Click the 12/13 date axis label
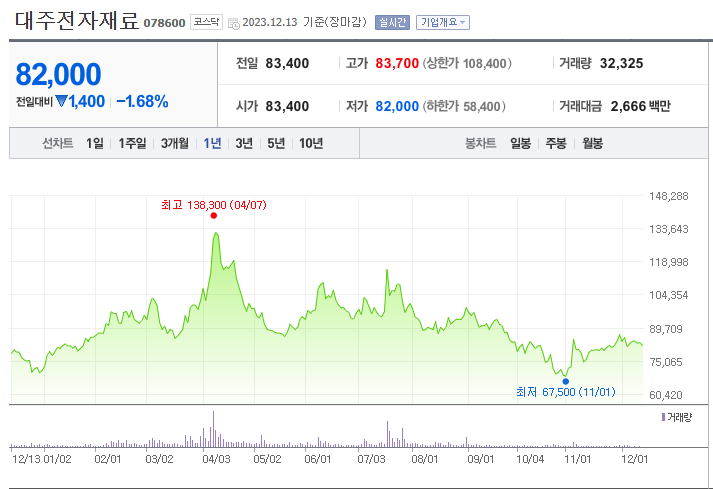713x489 pixels. tap(26, 459)
